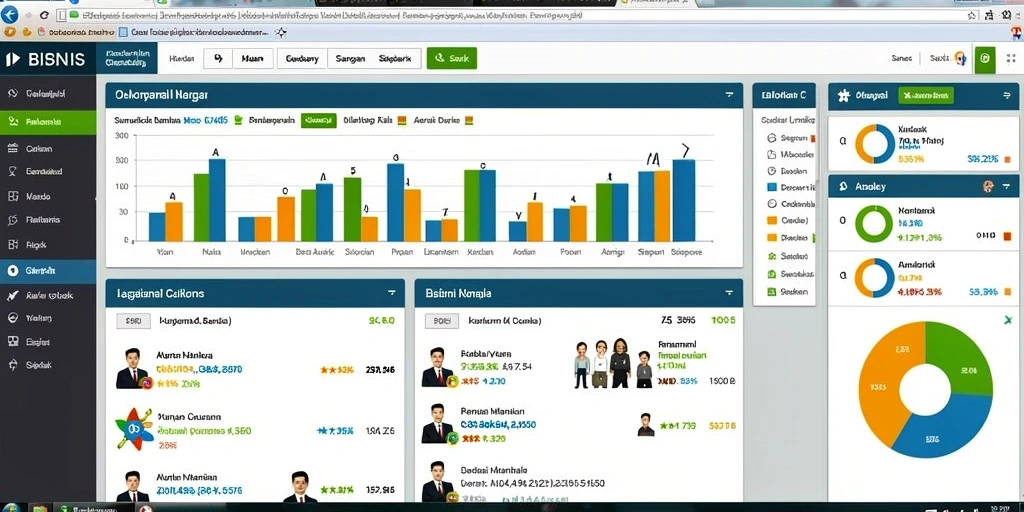The image size is (1024, 512).
Task: Click the green button in the chart legend row
Action: [x=319, y=120]
